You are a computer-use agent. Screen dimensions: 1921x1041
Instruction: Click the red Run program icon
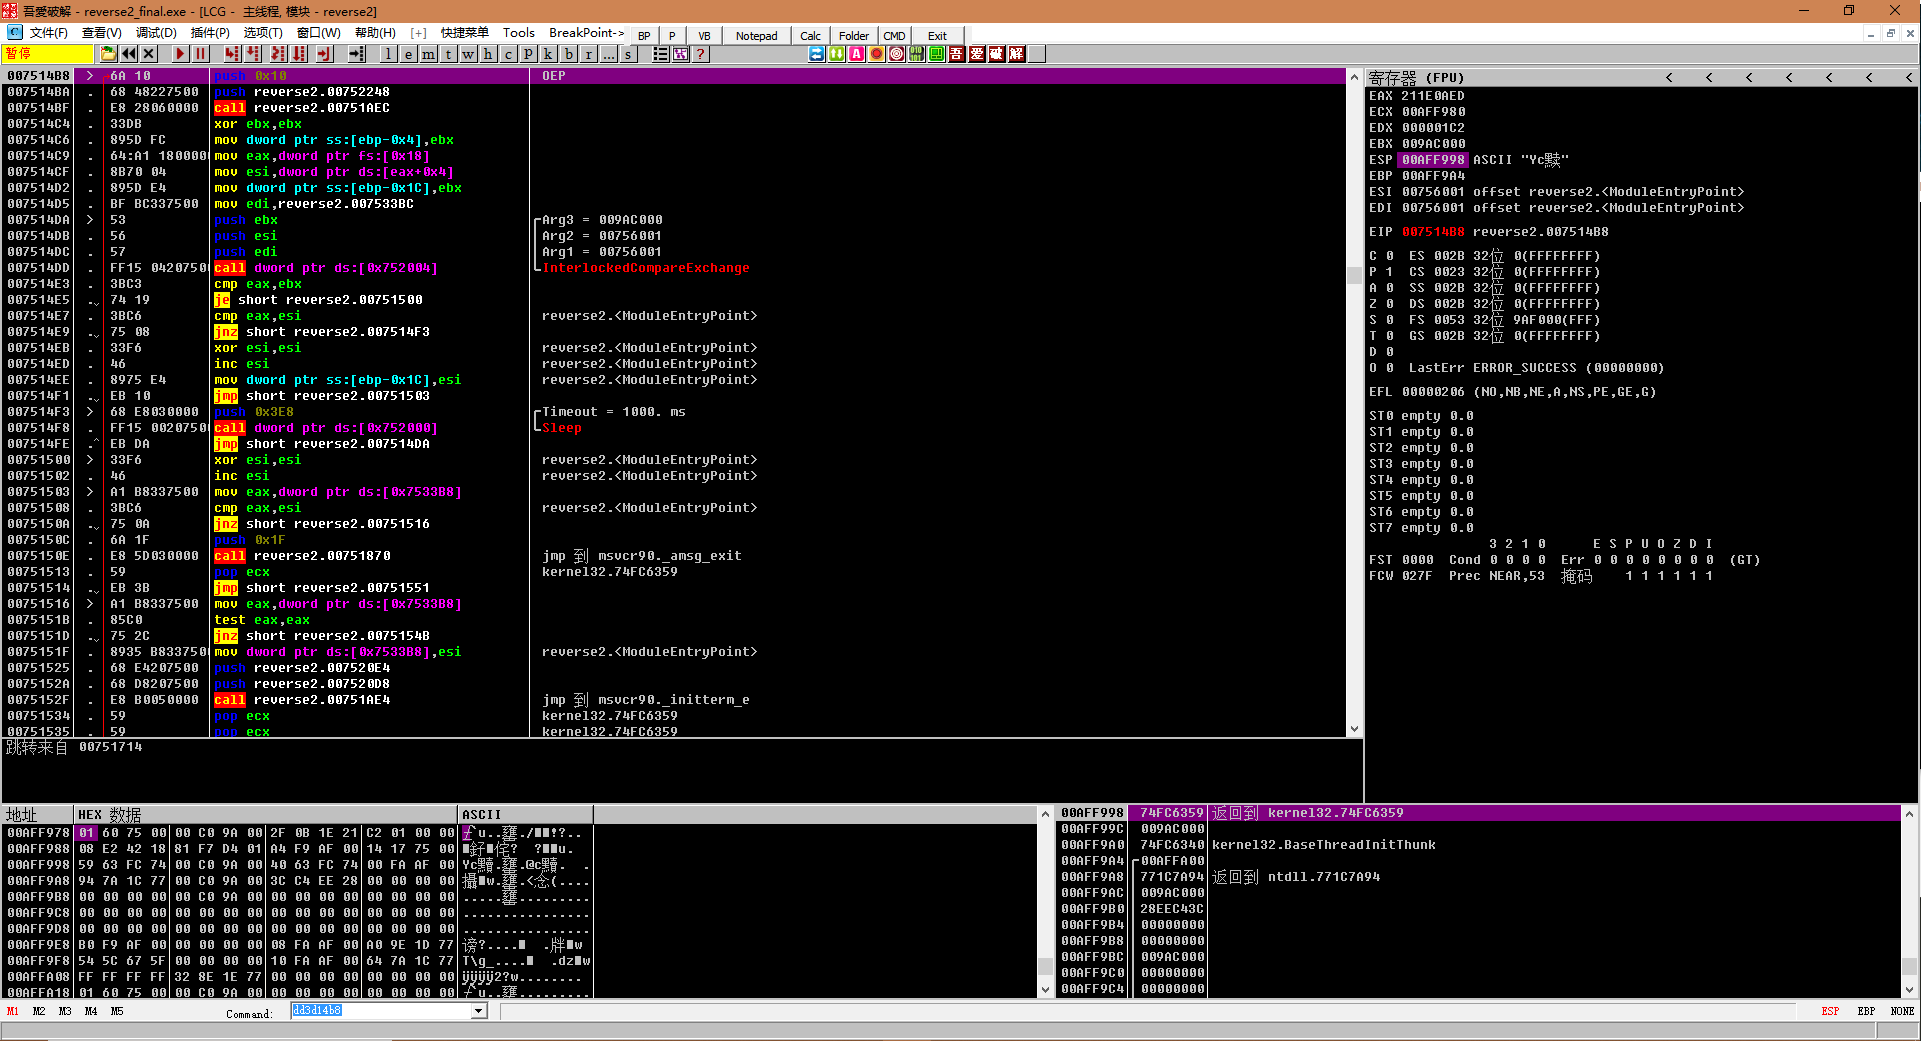(180, 54)
